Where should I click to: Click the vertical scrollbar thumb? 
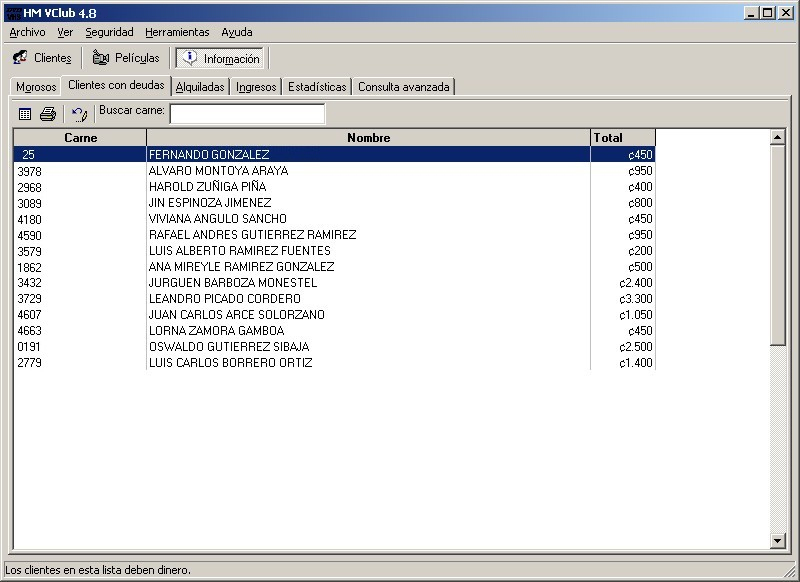click(778, 245)
